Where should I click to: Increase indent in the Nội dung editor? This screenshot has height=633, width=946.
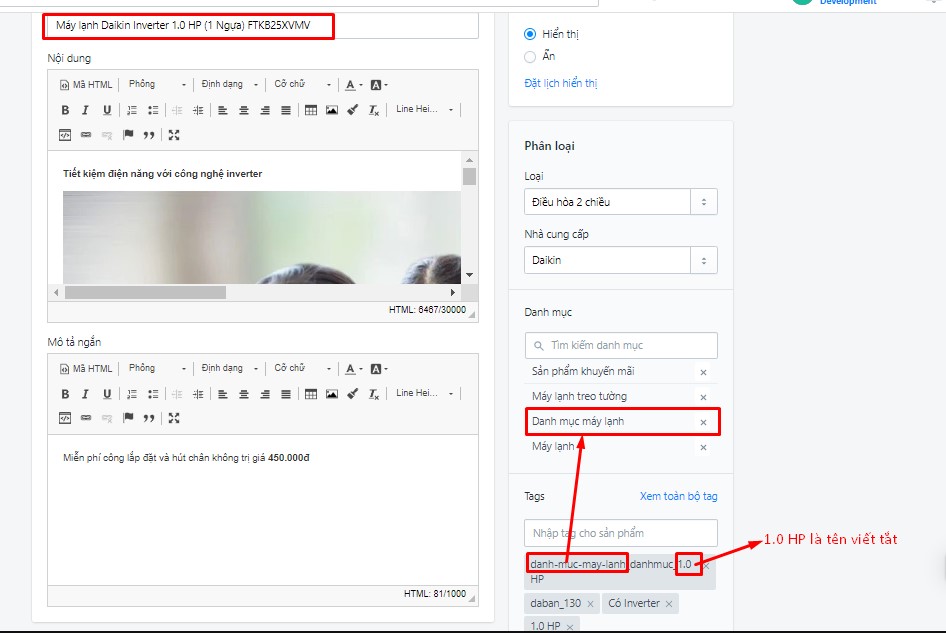(x=198, y=110)
